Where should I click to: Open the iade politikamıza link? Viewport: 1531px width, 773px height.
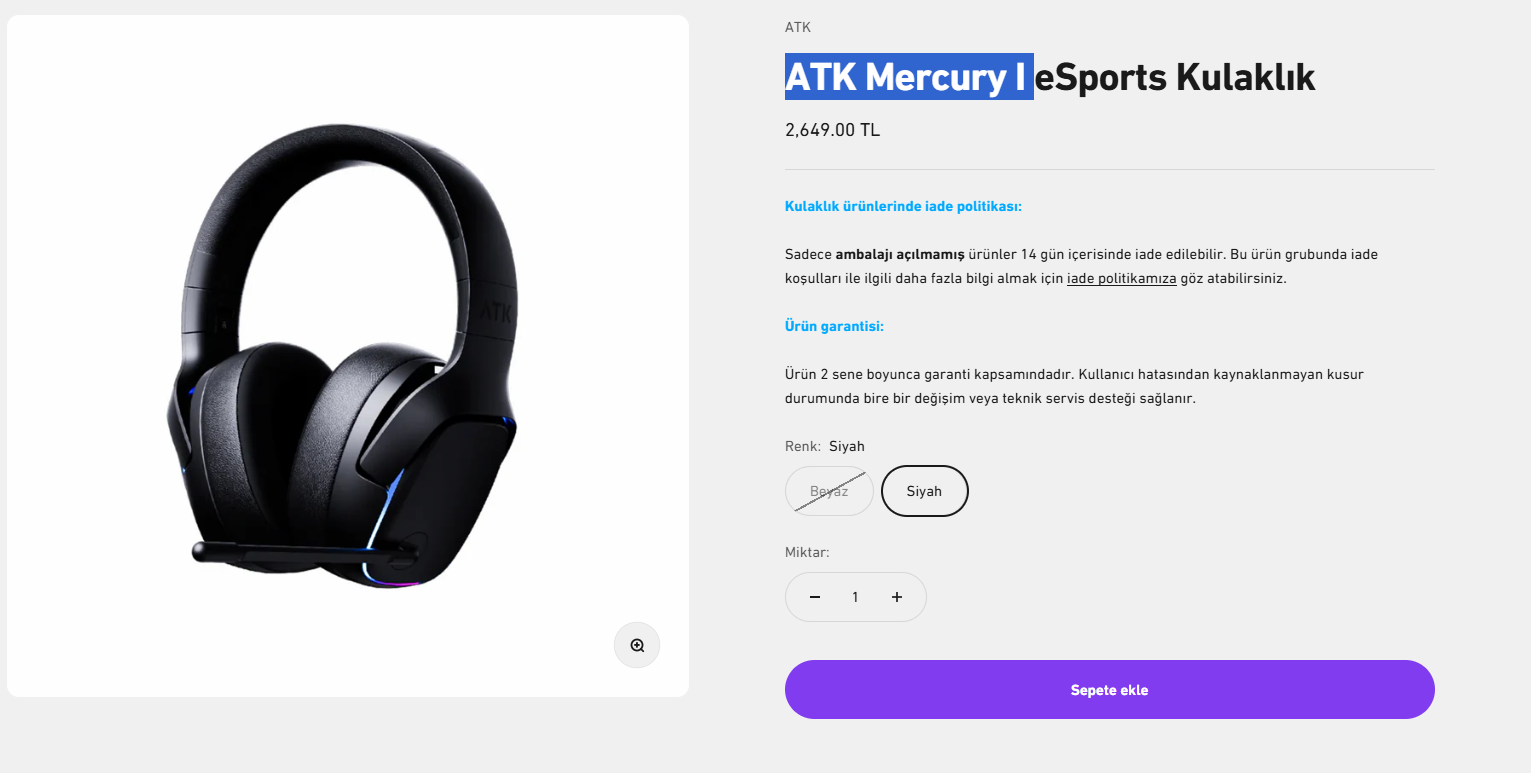[1121, 279]
